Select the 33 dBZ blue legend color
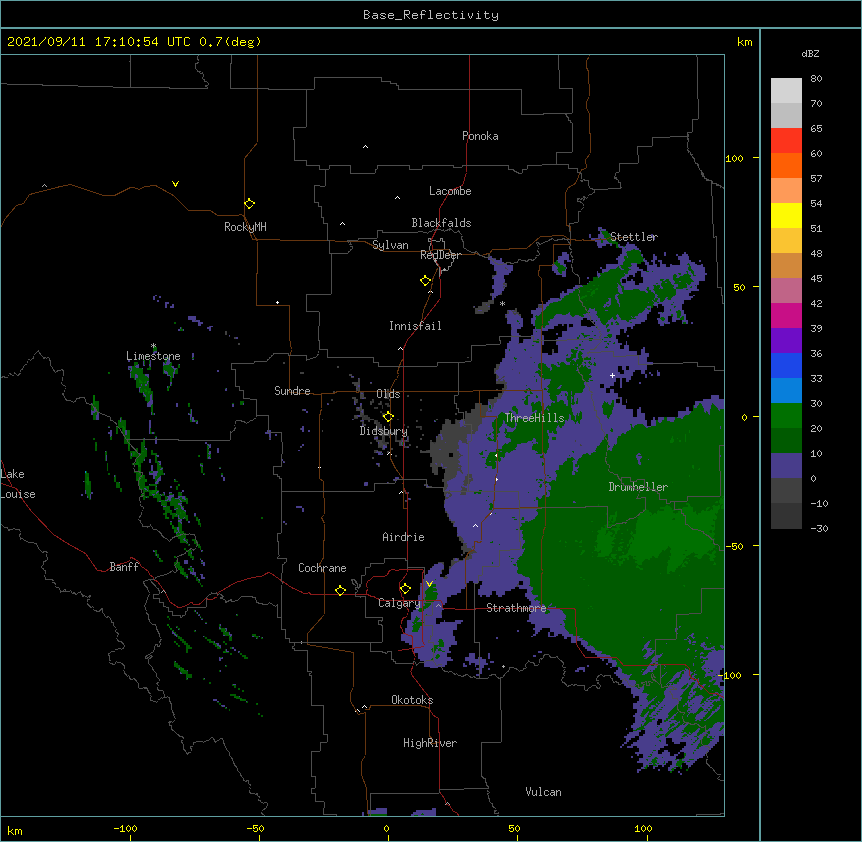Viewport: 862px width, 842px height. [x=786, y=390]
